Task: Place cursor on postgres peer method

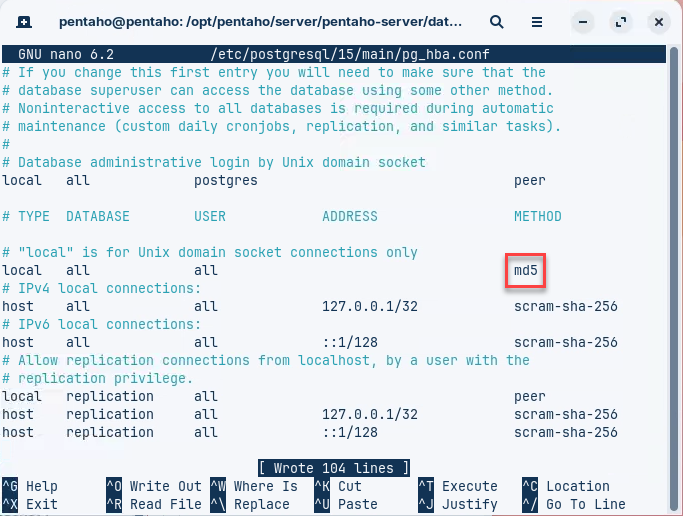Action: click(530, 180)
